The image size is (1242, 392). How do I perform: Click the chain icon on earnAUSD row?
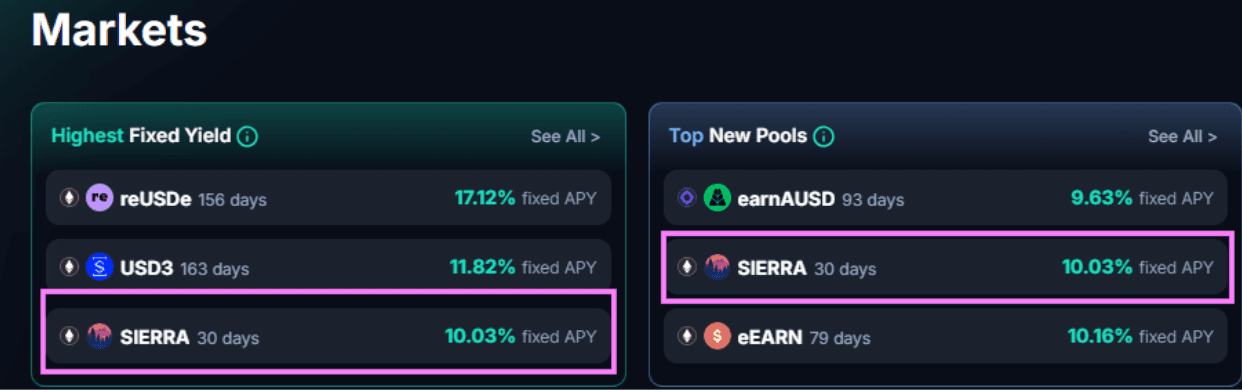pos(687,198)
